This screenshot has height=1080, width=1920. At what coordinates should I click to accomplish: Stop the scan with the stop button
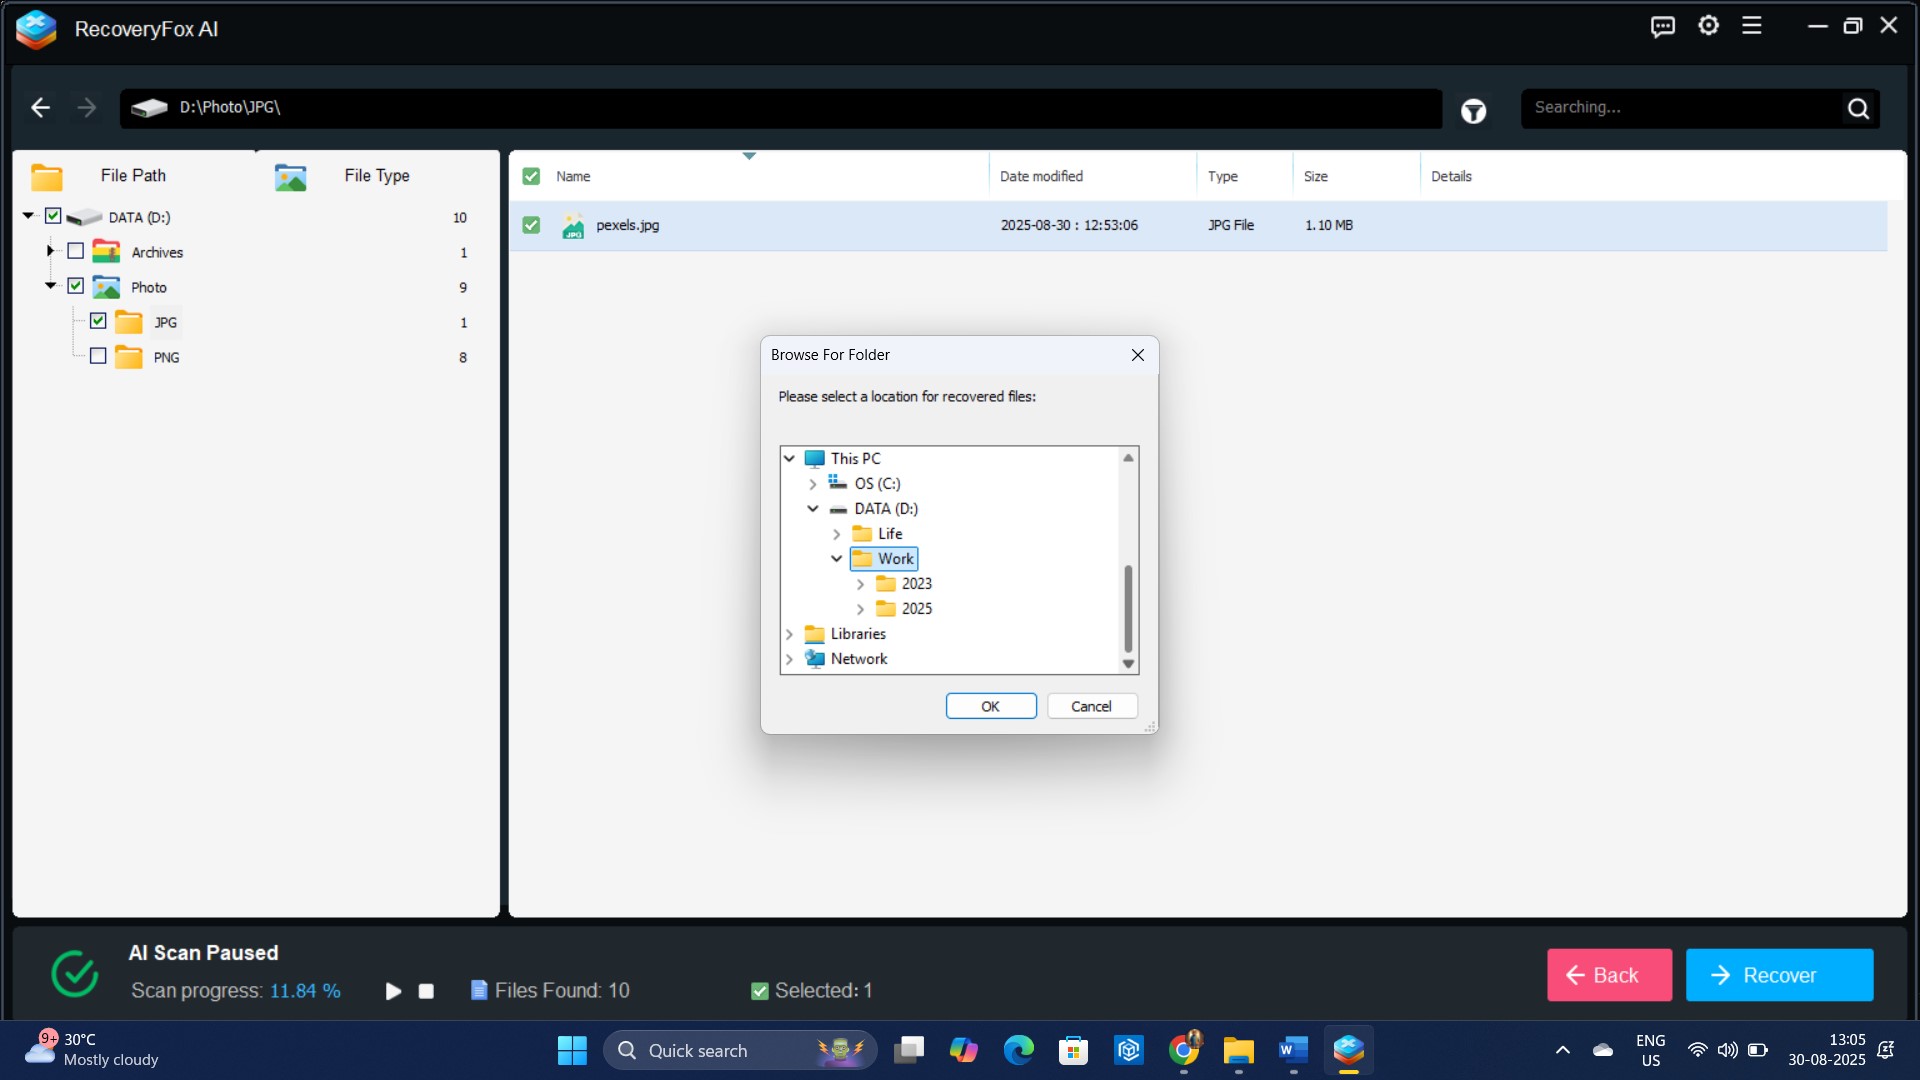coord(426,991)
